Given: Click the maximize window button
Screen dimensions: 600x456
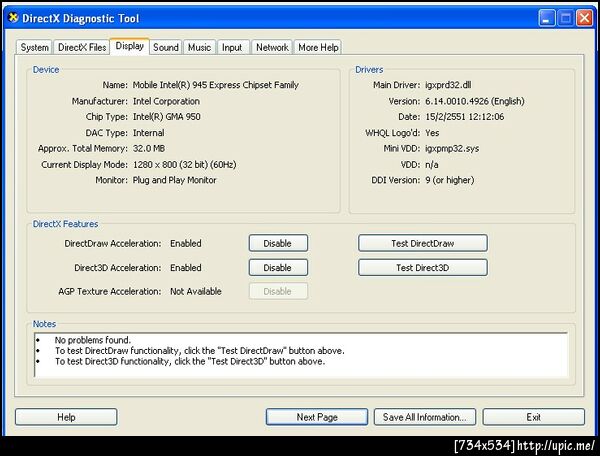Looking at the screenshot, I should point(566,18).
